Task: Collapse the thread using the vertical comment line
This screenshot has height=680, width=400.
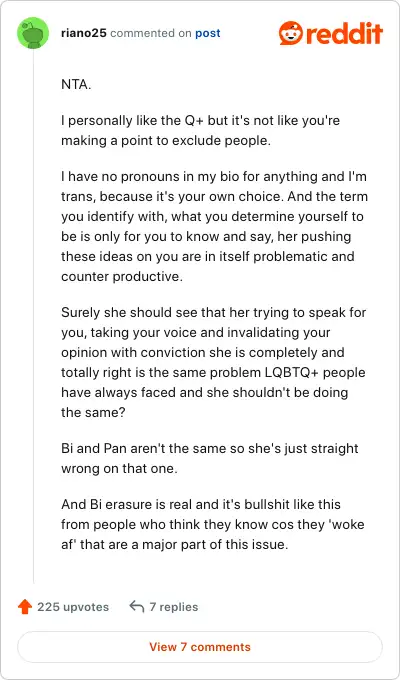Action: (x=33, y=317)
